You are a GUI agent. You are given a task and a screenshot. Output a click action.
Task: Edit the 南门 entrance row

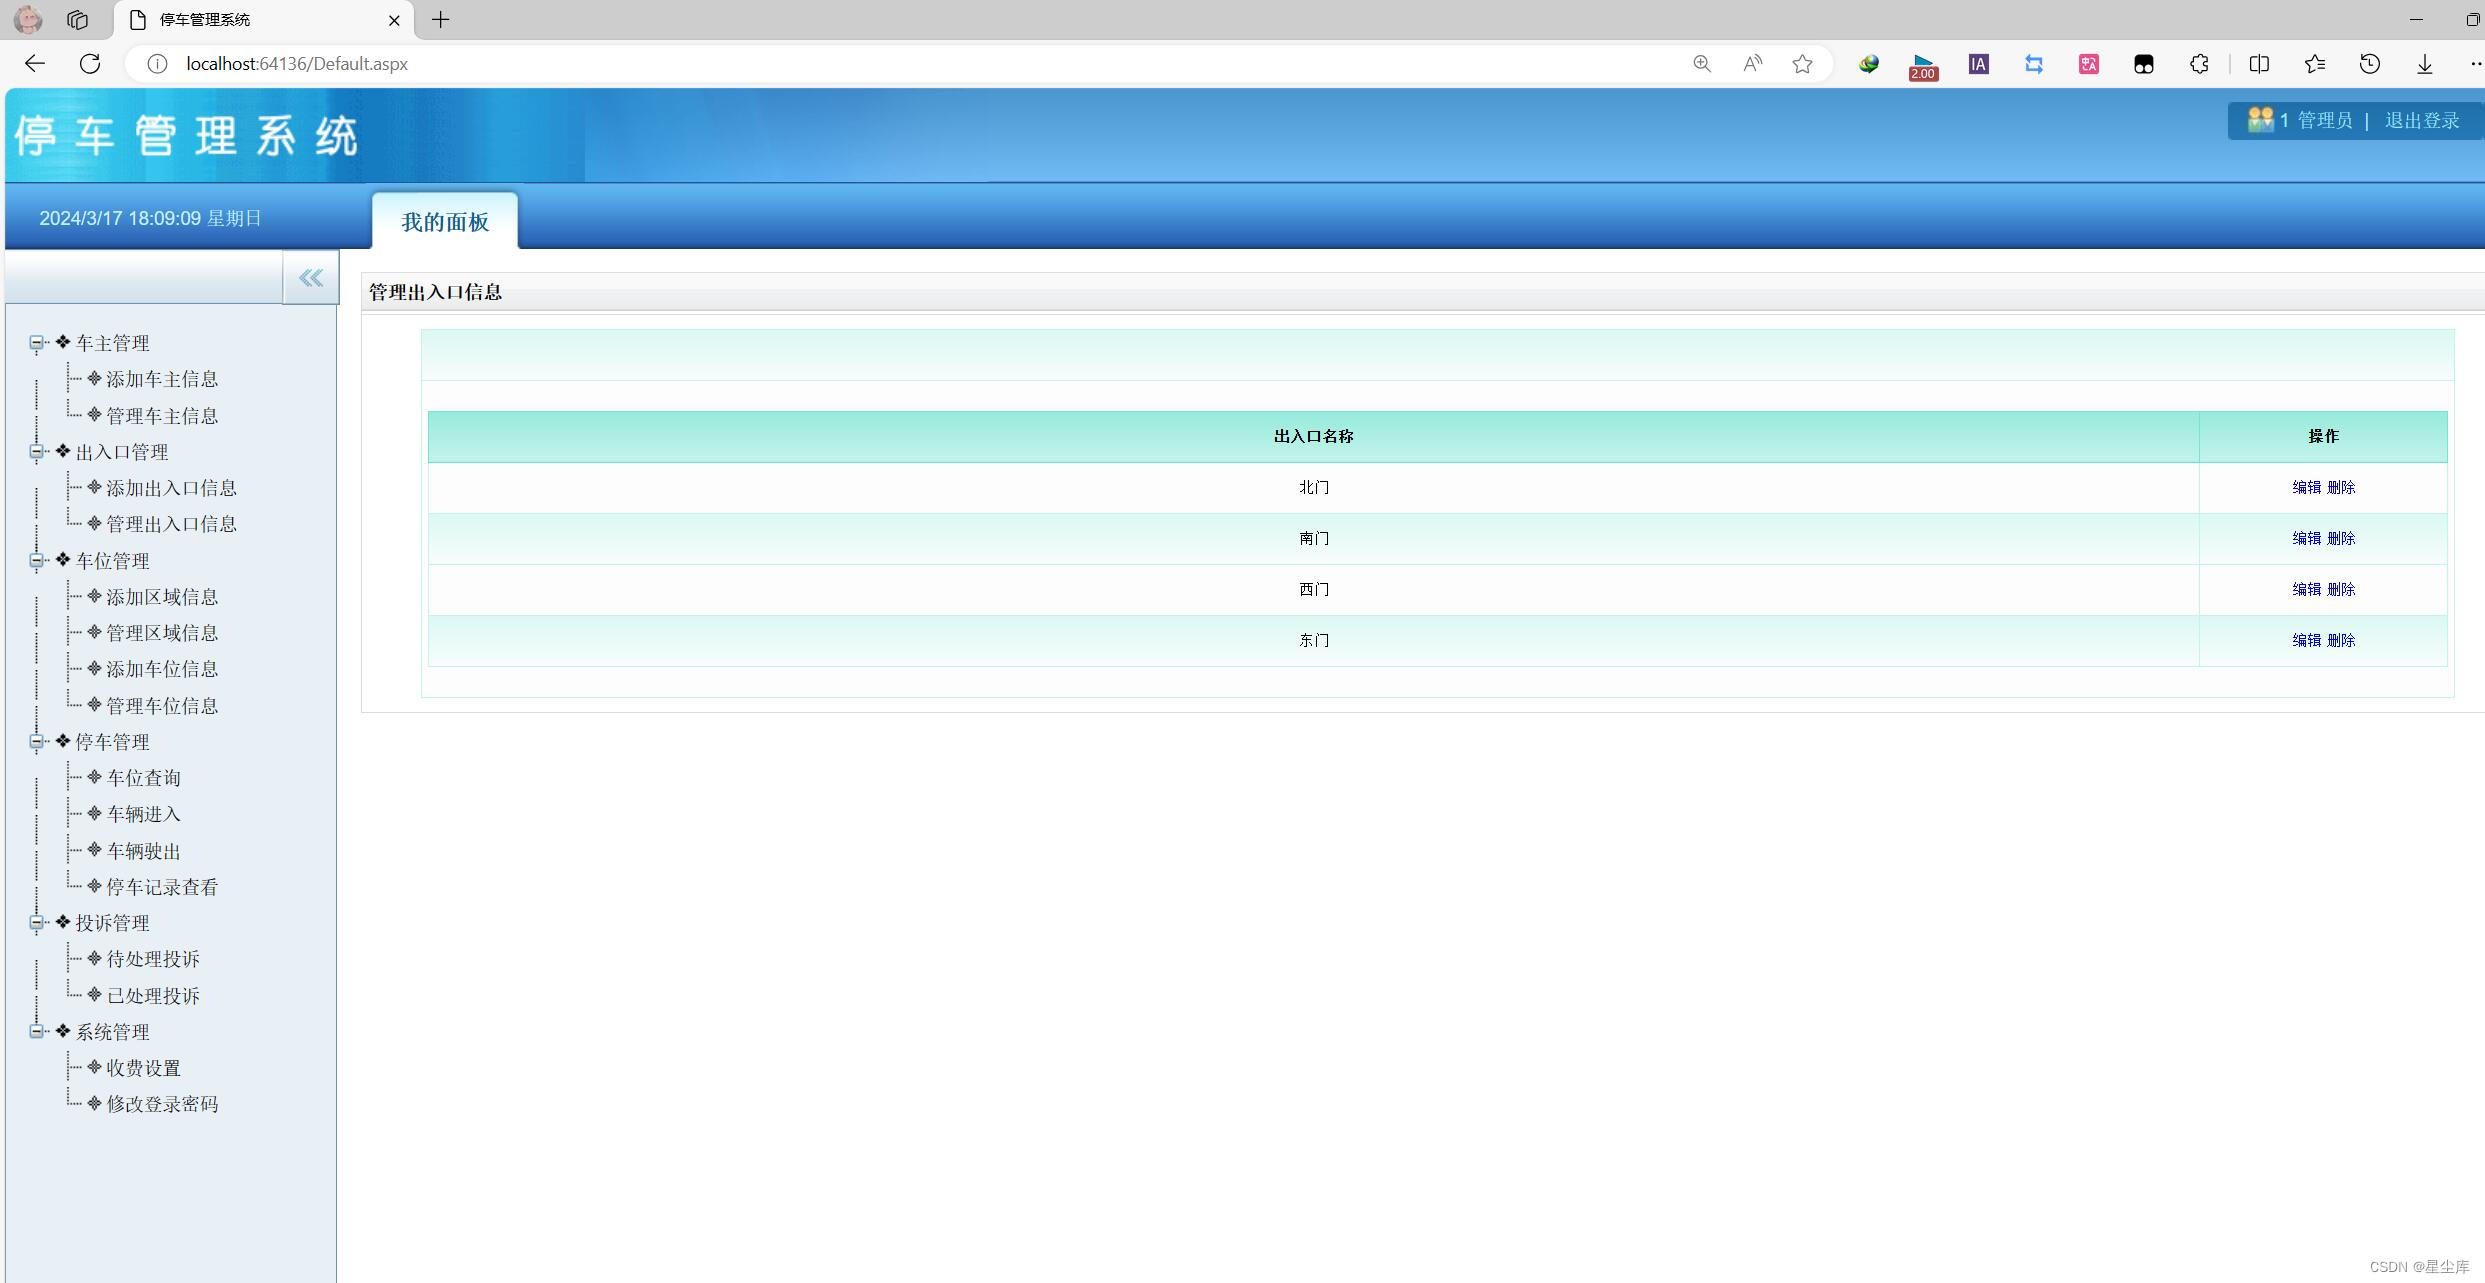[x=2306, y=538]
